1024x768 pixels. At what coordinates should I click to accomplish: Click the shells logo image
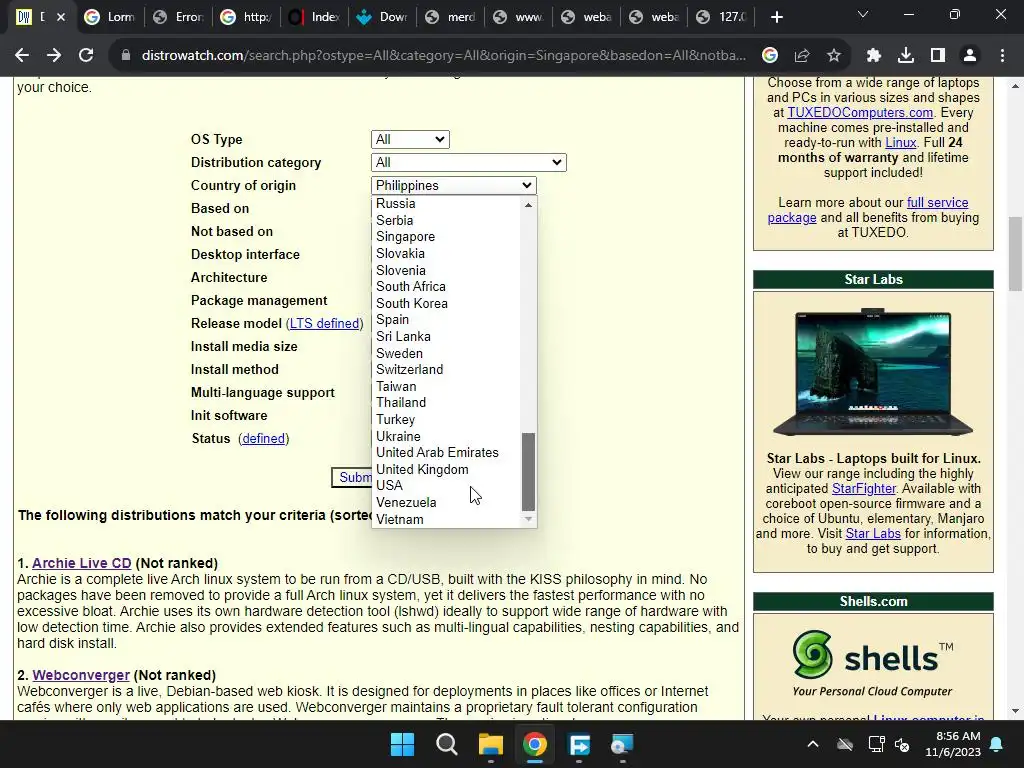tap(873, 663)
